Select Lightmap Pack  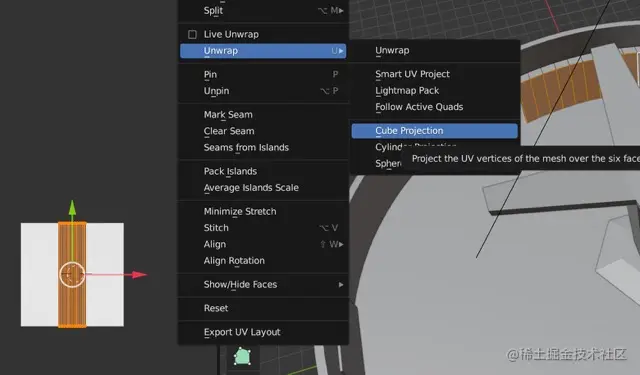pos(435,91)
